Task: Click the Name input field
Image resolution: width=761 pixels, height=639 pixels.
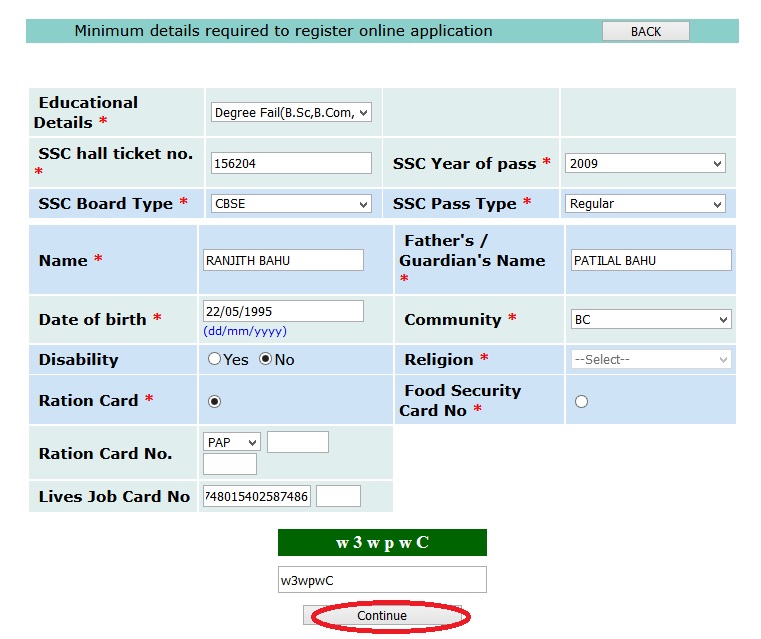Action: coord(283,260)
